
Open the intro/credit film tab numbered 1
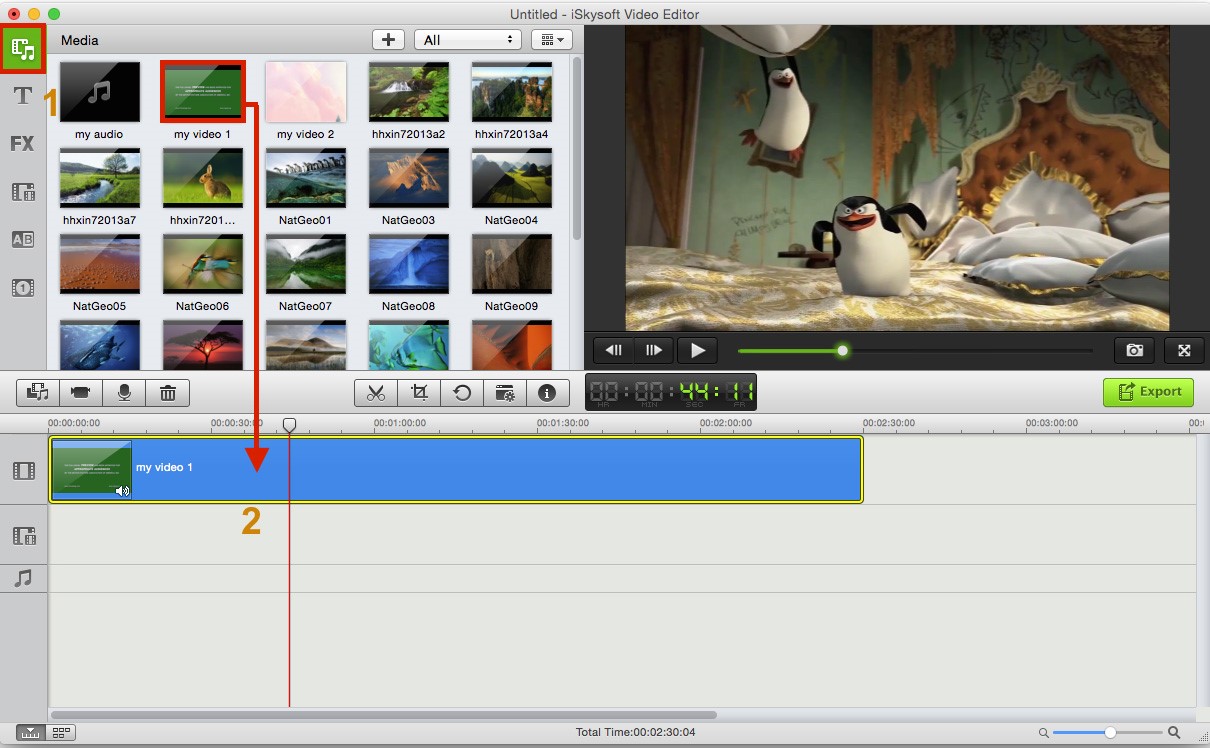pos(22,288)
